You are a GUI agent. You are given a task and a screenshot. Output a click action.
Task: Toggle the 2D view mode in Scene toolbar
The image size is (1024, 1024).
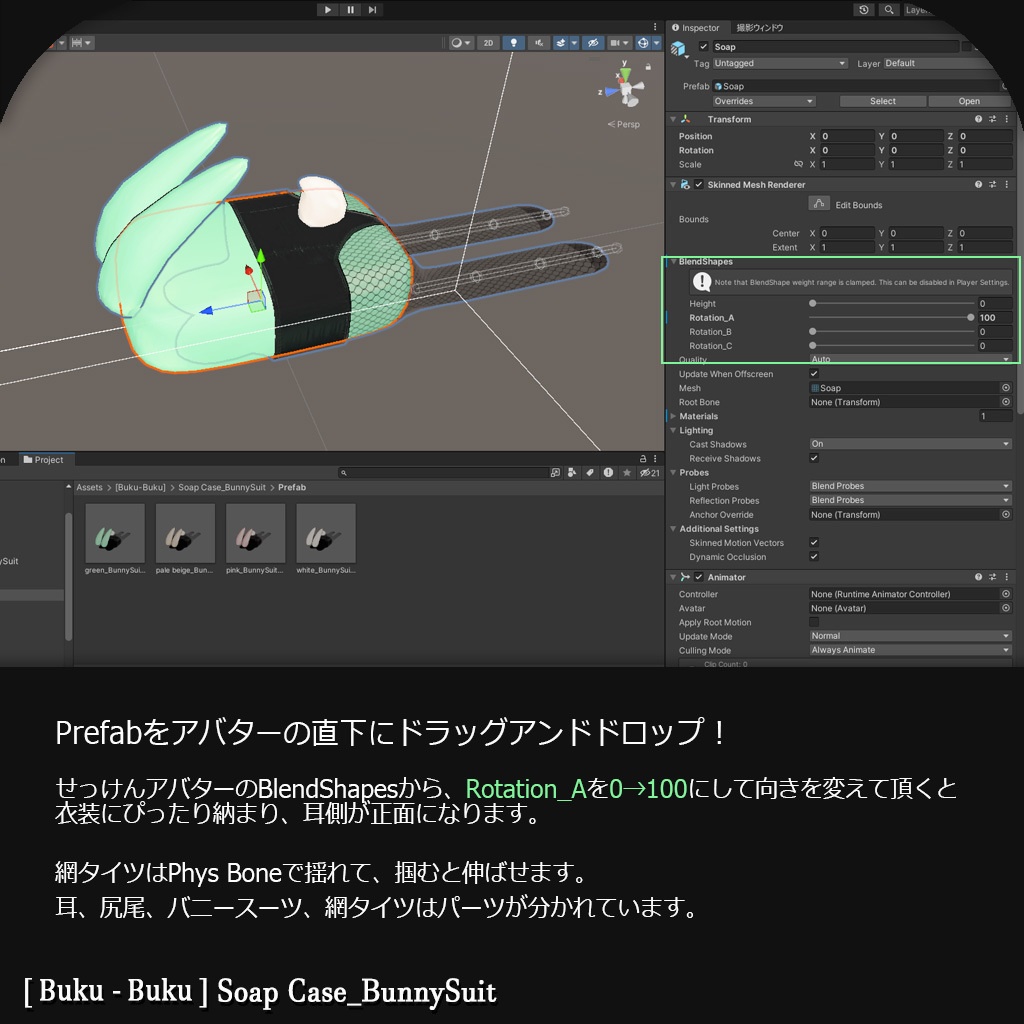(490, 41)
